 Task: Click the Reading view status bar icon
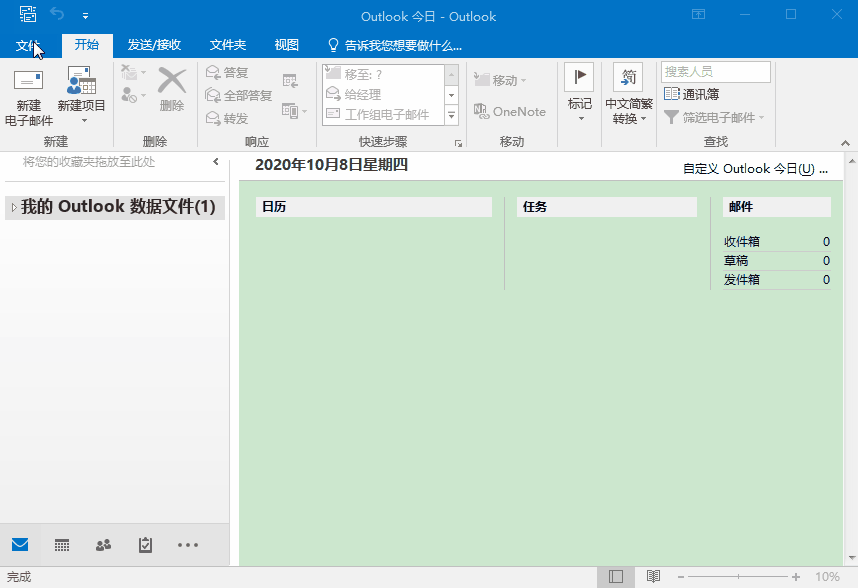click(x=653, y=577)
